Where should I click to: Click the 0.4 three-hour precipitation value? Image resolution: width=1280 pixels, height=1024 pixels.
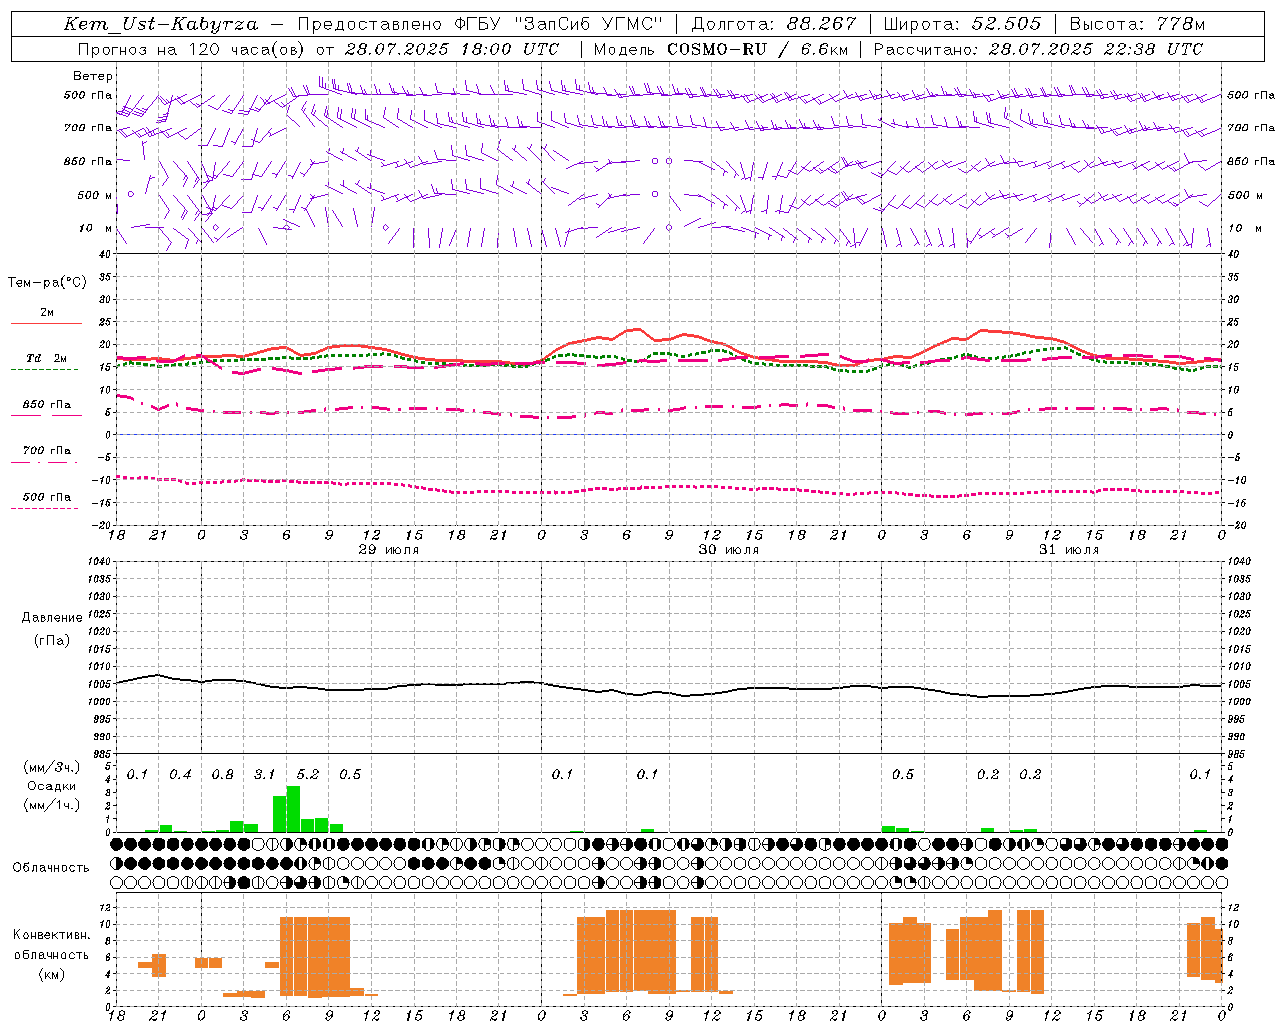pyautogui.click(x=180, y=775)
